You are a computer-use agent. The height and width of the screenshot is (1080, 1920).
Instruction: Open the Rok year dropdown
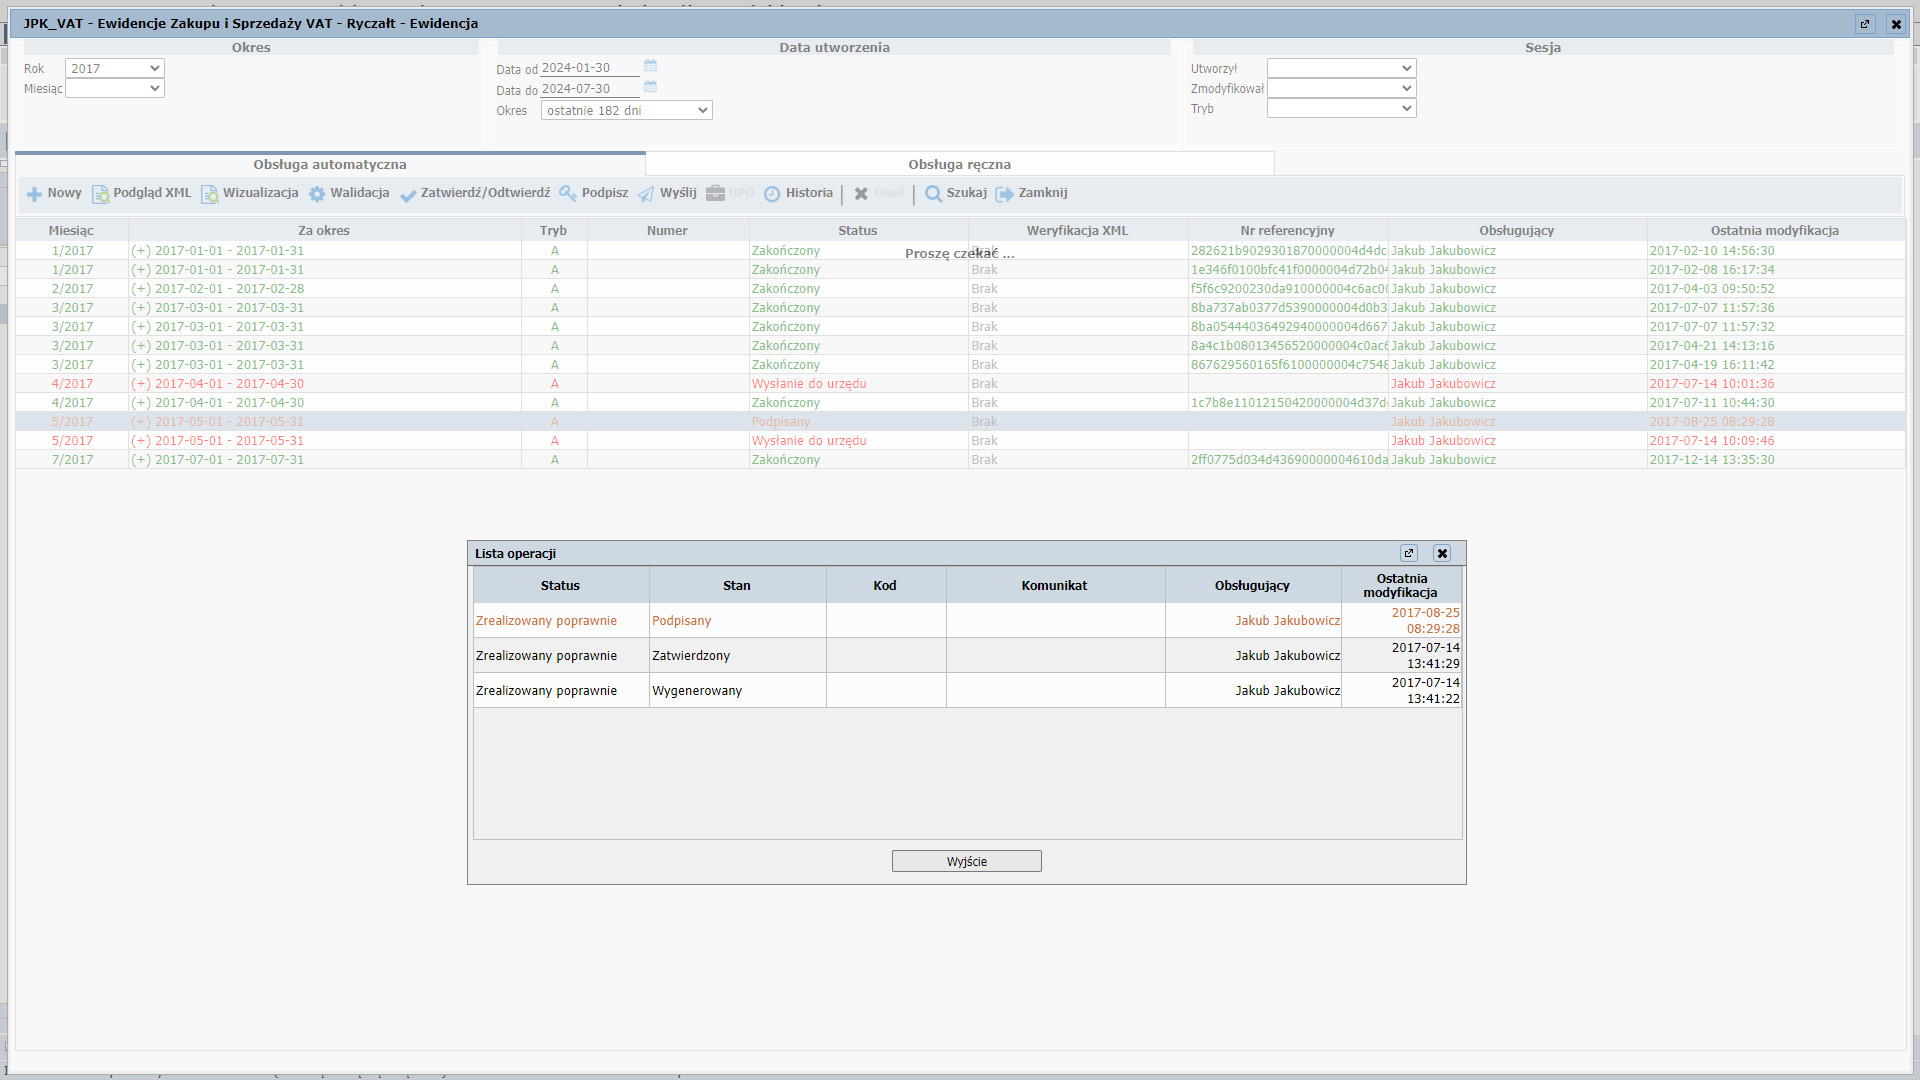[x=114, y=68]
